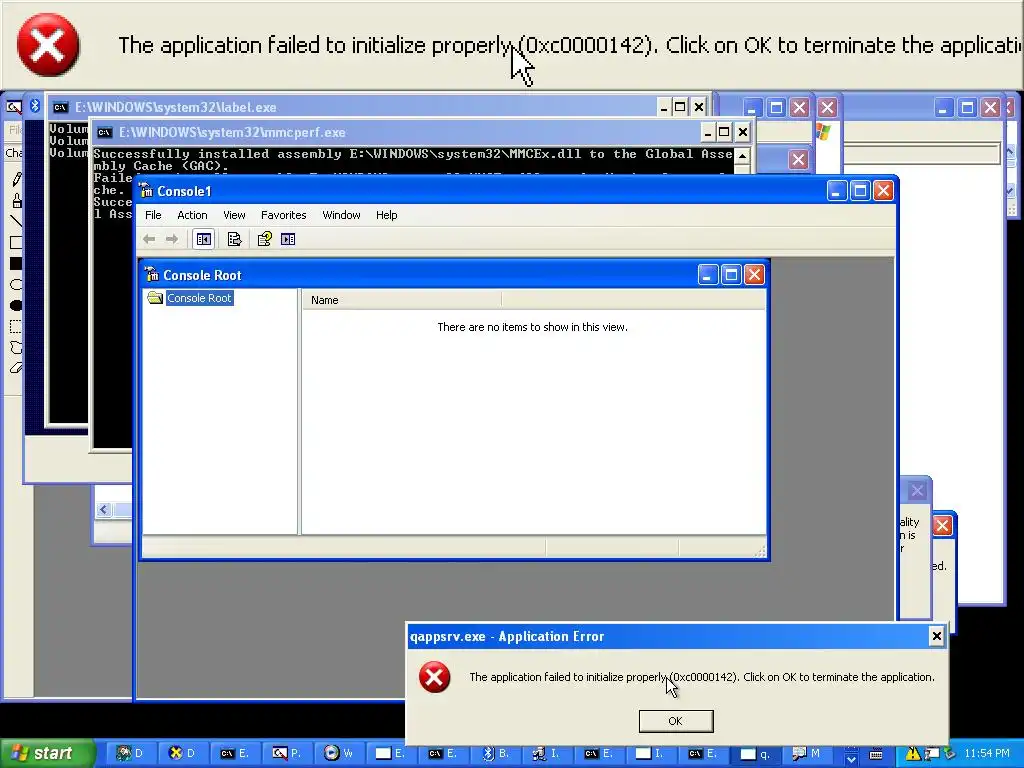Select the Pencil tool in the left toolbox
The image size is (1024, 768).
pos(16,179)
